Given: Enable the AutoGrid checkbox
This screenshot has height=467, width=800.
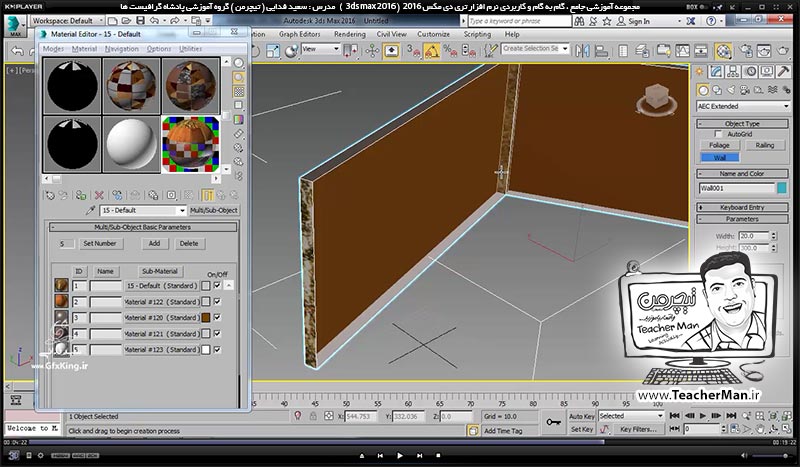Looking at the screenshot, I should pyautogui.click(x=718, y=134).
